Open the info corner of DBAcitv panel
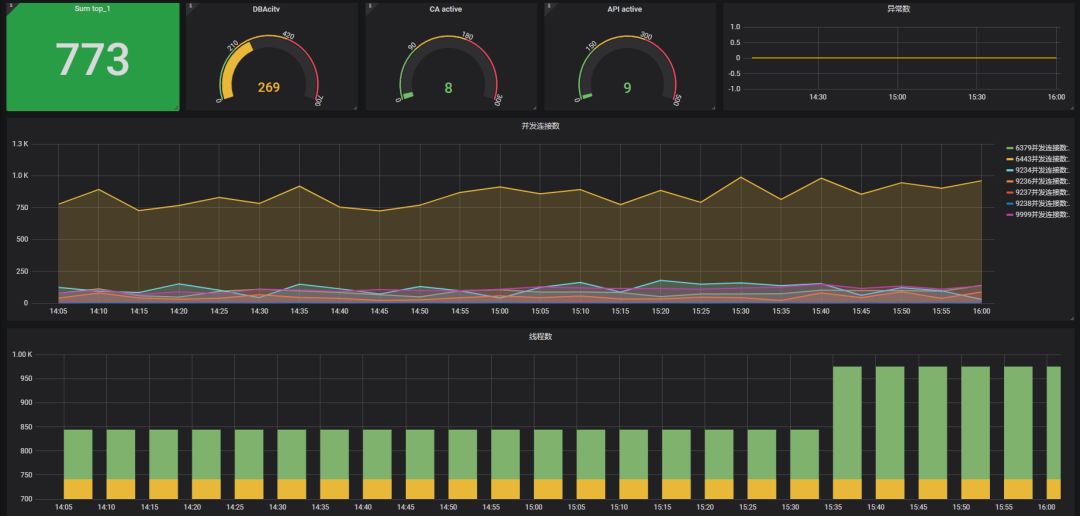The image size is (1080, 516). pos(191,6)
